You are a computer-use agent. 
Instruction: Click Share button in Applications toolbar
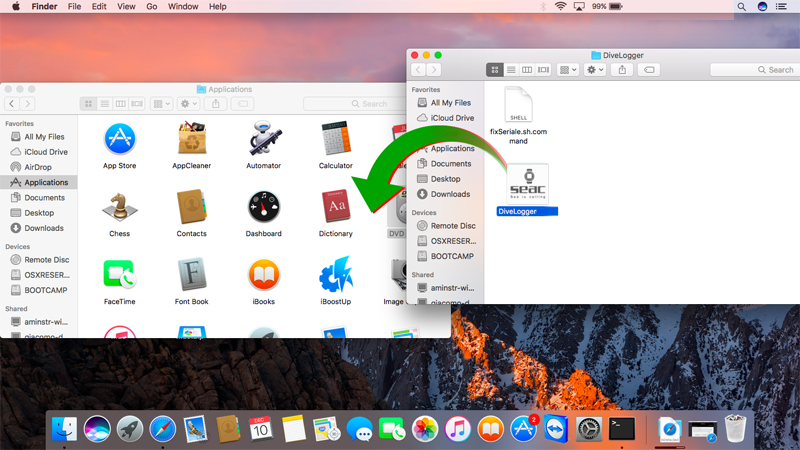click(x=216, y=104)
